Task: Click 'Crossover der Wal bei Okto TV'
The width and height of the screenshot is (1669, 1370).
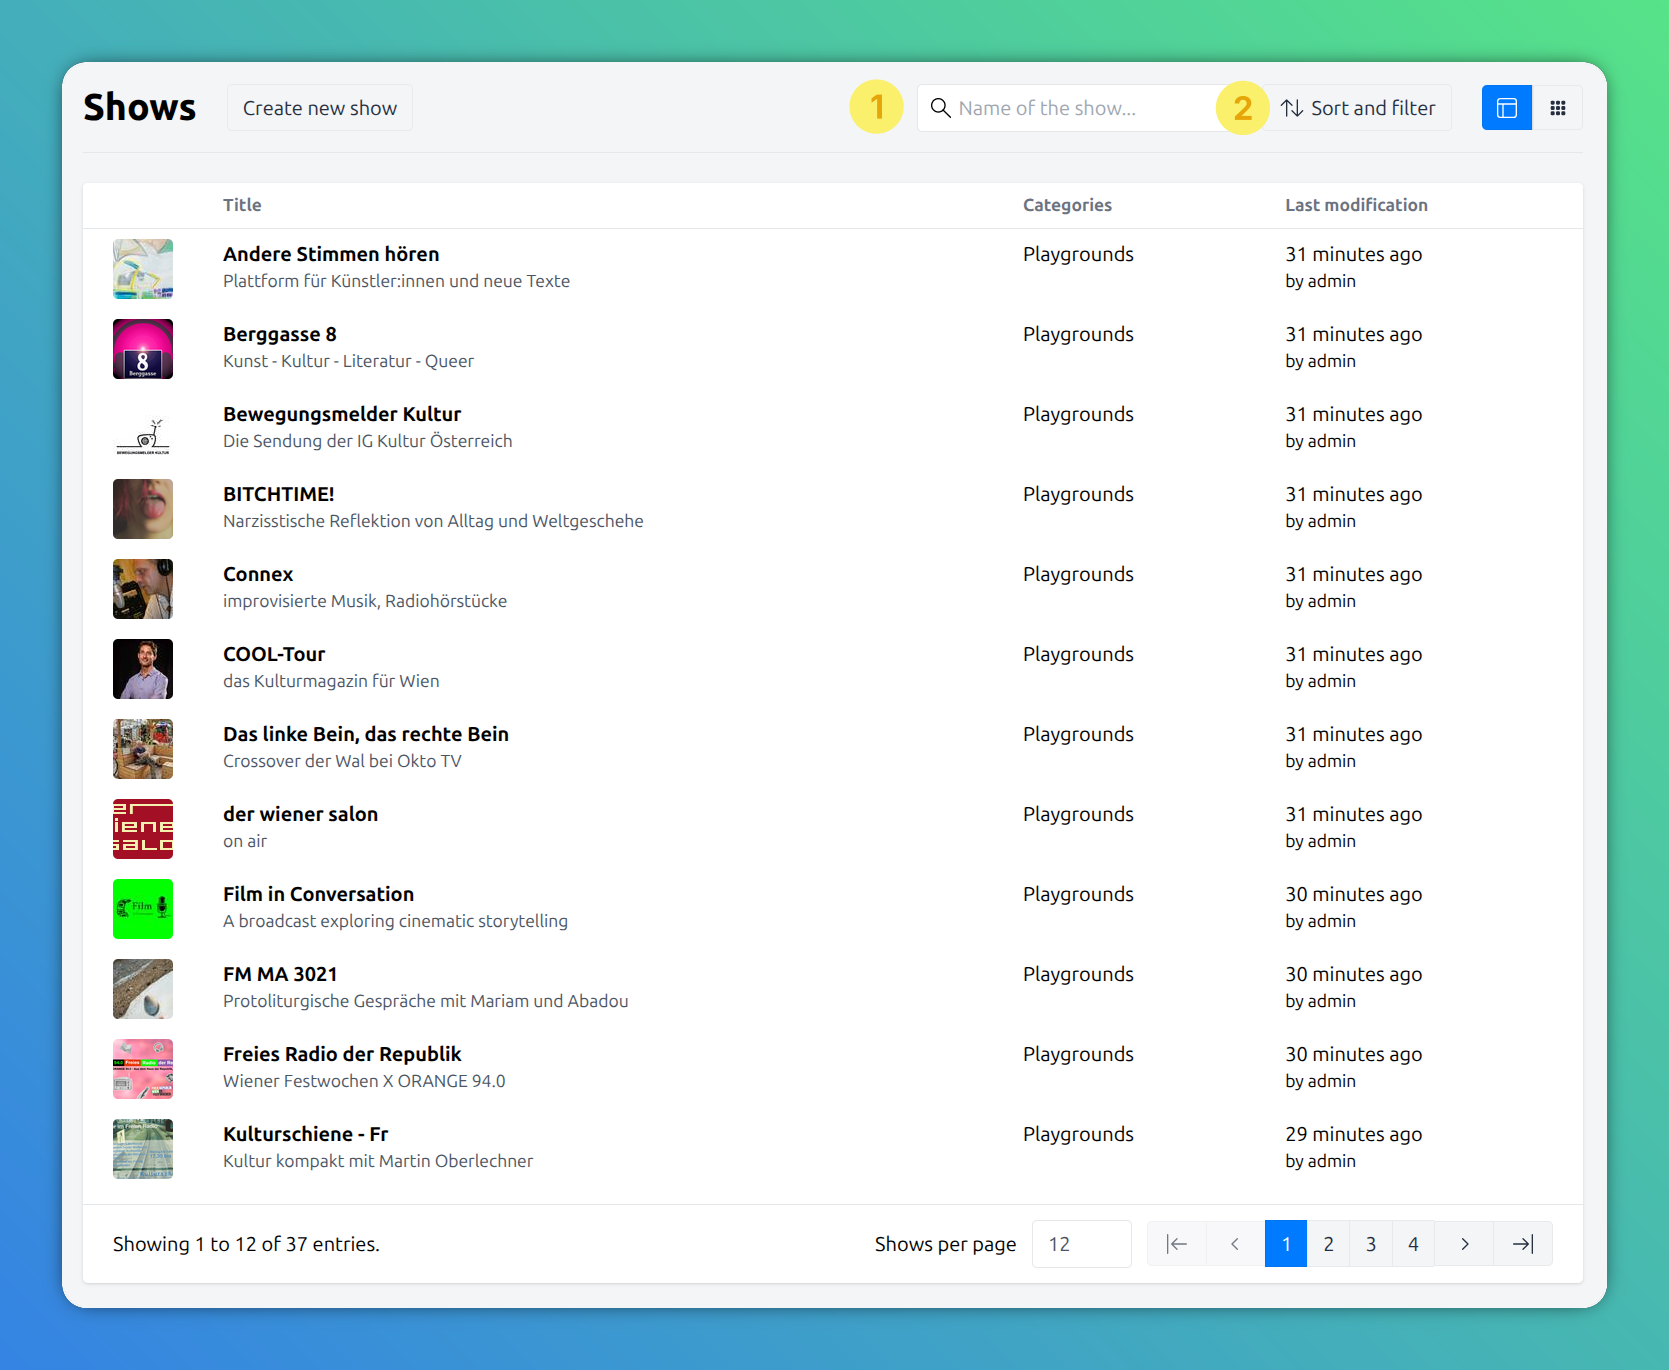Action: pos(342,761)
